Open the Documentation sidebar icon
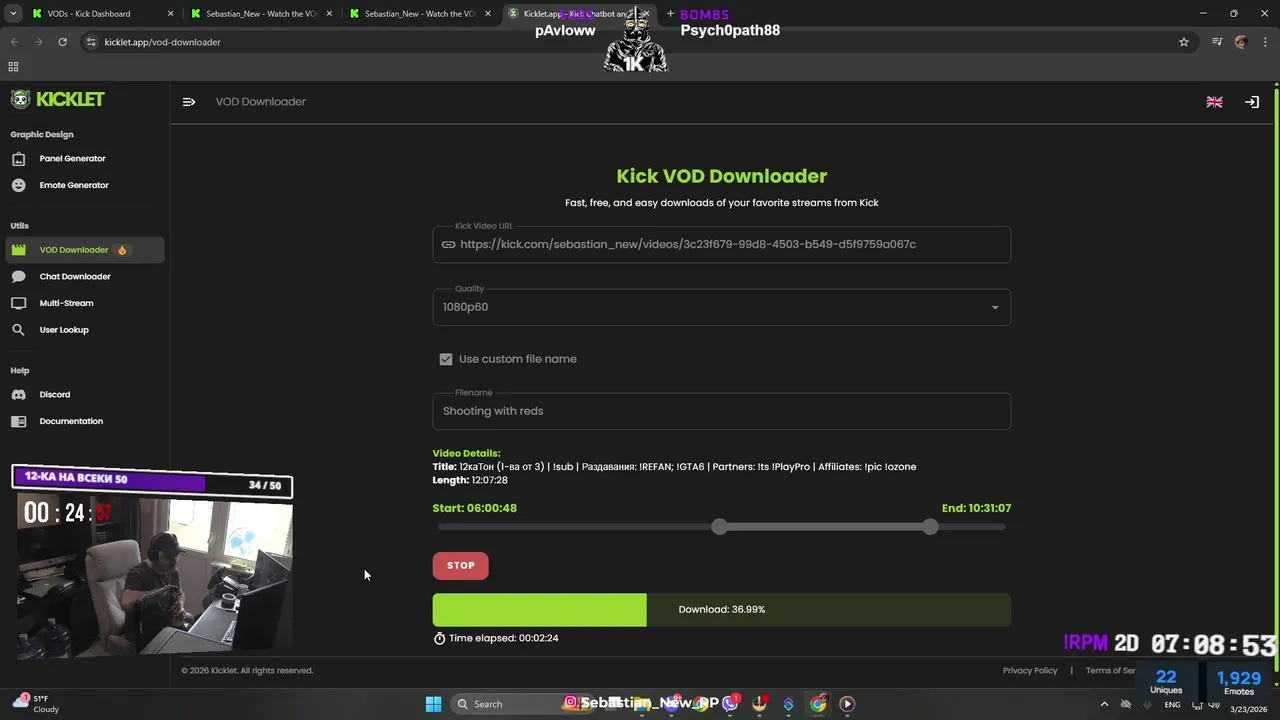The image size is (1280, 720). coord(18,421)
